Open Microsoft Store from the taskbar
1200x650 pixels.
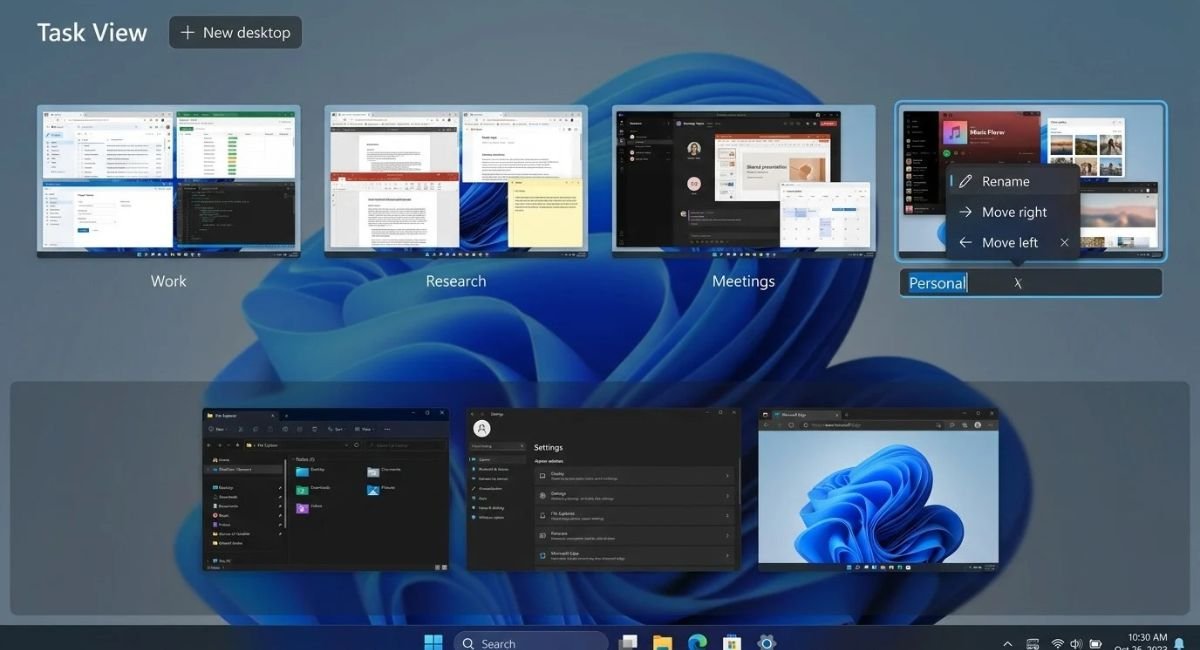pyautogui.click(x=731, y=643)
